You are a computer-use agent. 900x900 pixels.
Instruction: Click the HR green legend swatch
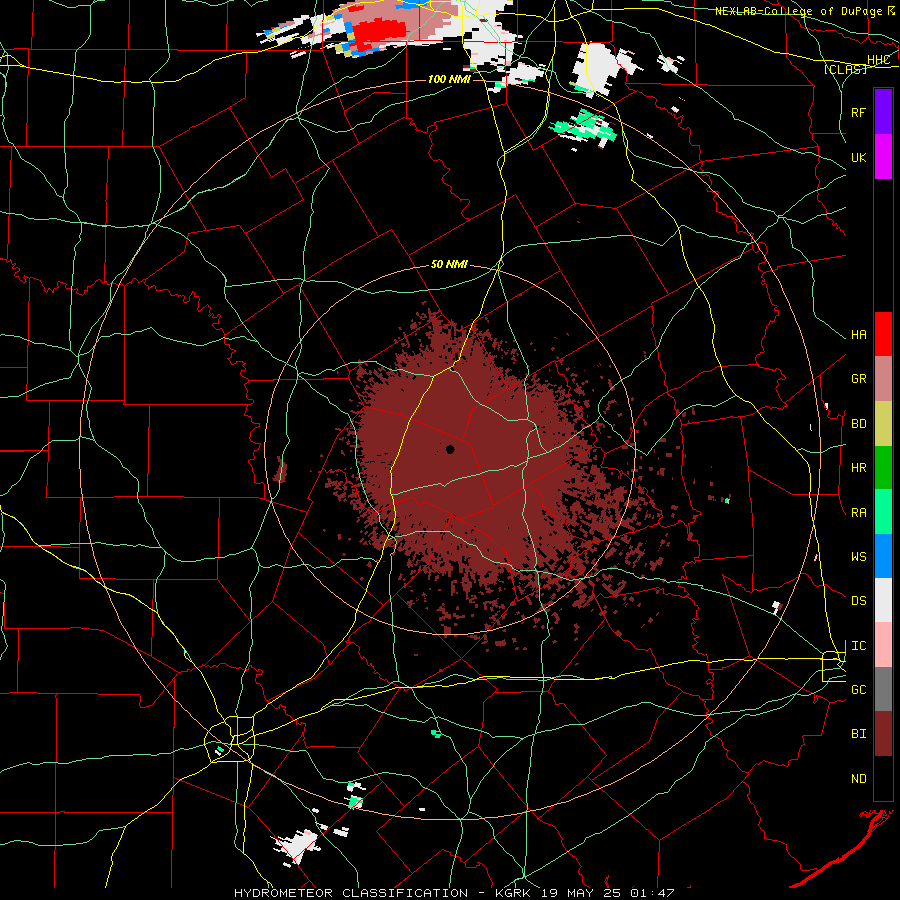point(883,468)
